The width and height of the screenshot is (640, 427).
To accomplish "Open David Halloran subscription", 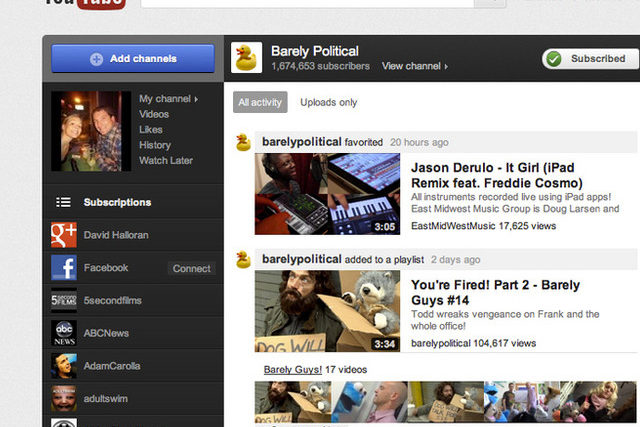I will (116, 235).
